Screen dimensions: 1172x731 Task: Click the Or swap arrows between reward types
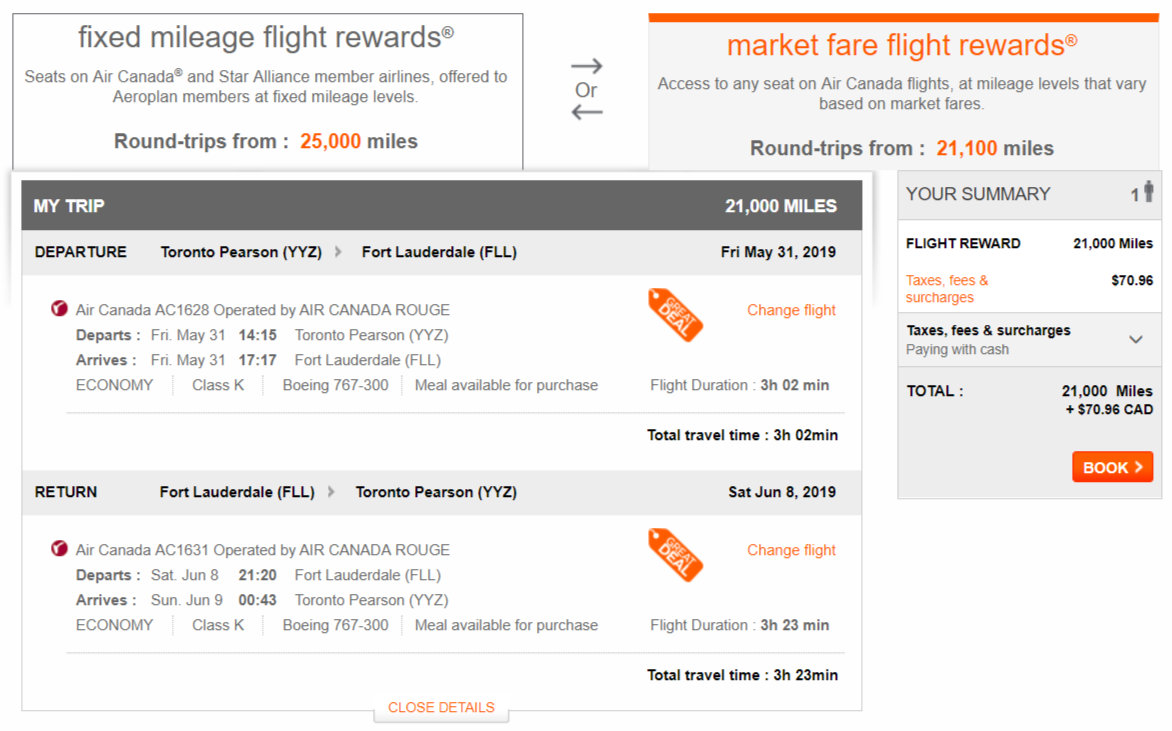[x=588, y=89]
